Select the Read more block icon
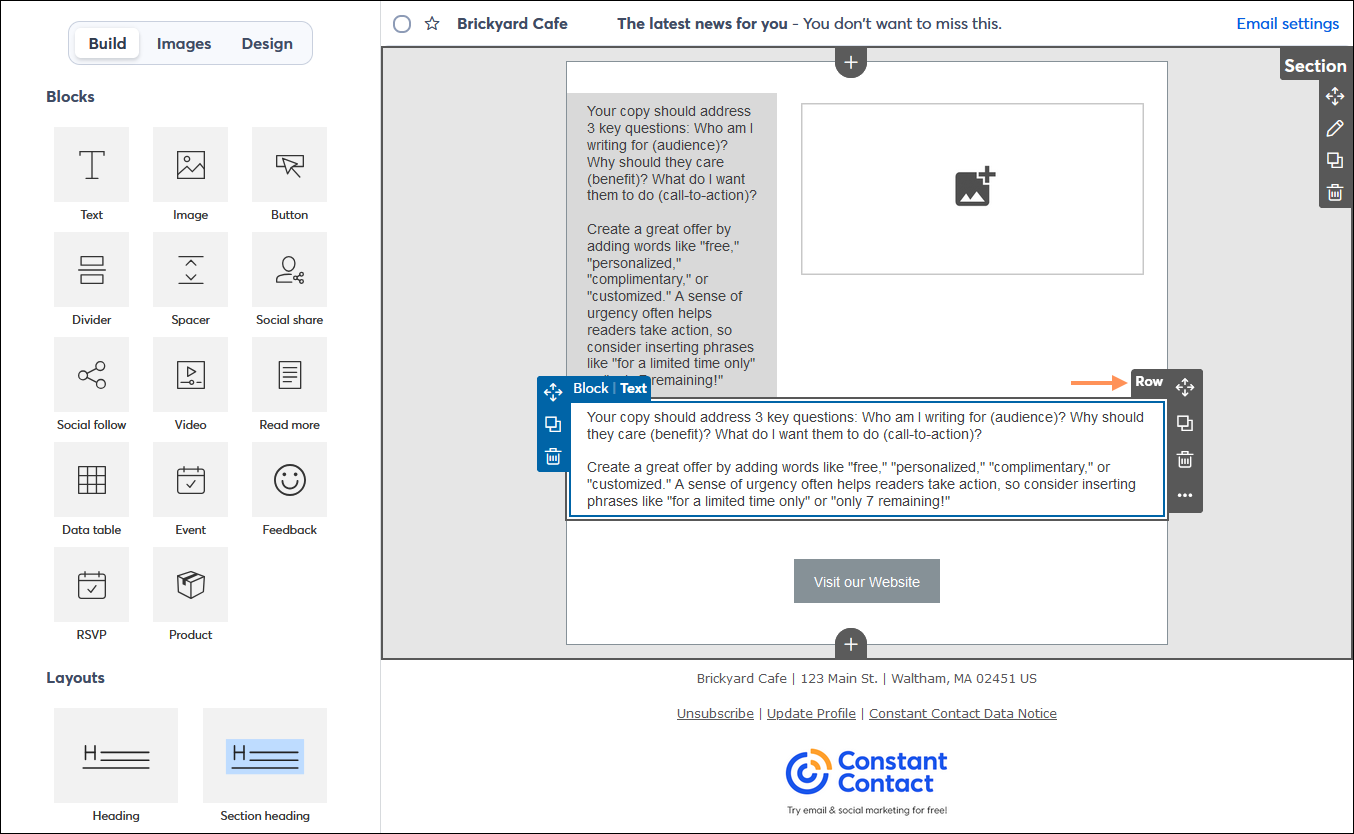Screen dimensions: 1354x834 tap(289, 375)
